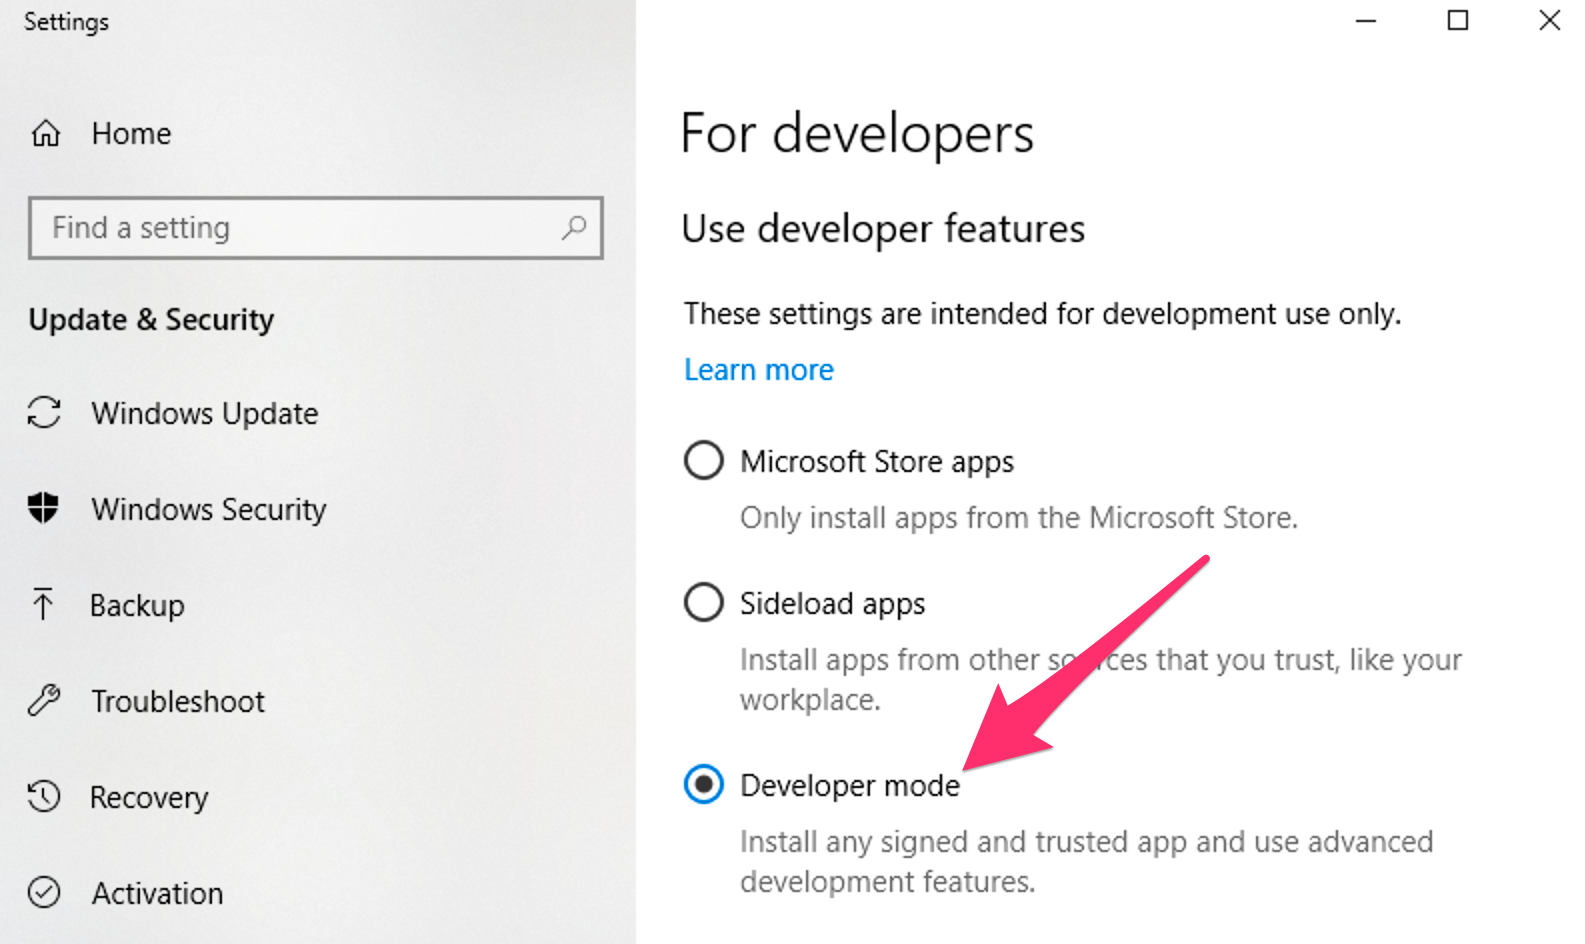
Task: Click the Recovery restore-clock icon
Action: click(x=44, y=797)
